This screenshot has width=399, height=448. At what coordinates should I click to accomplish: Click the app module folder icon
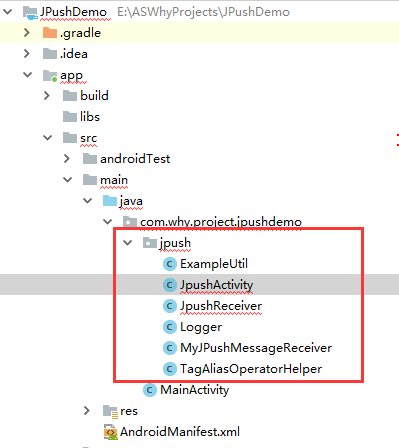[50, 75]
